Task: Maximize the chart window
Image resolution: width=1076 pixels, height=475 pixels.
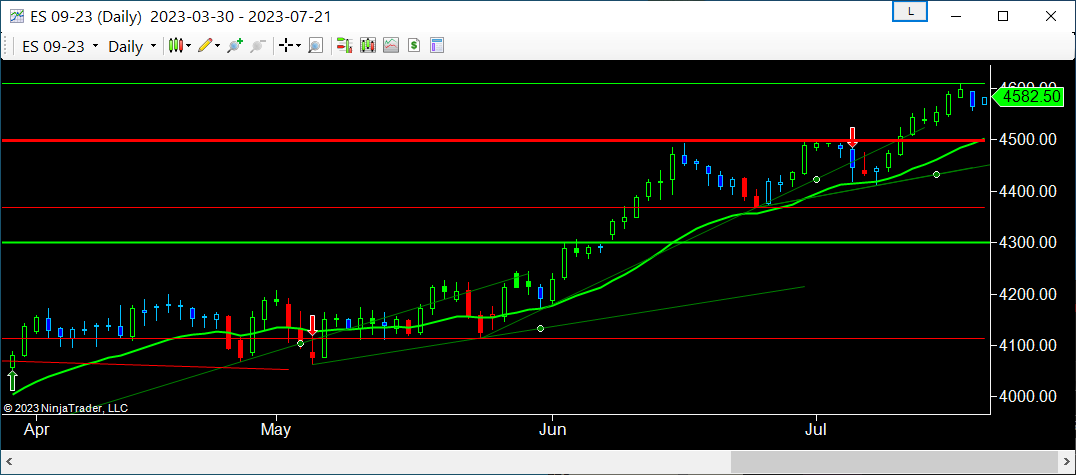Action: tap(1003, 16)
